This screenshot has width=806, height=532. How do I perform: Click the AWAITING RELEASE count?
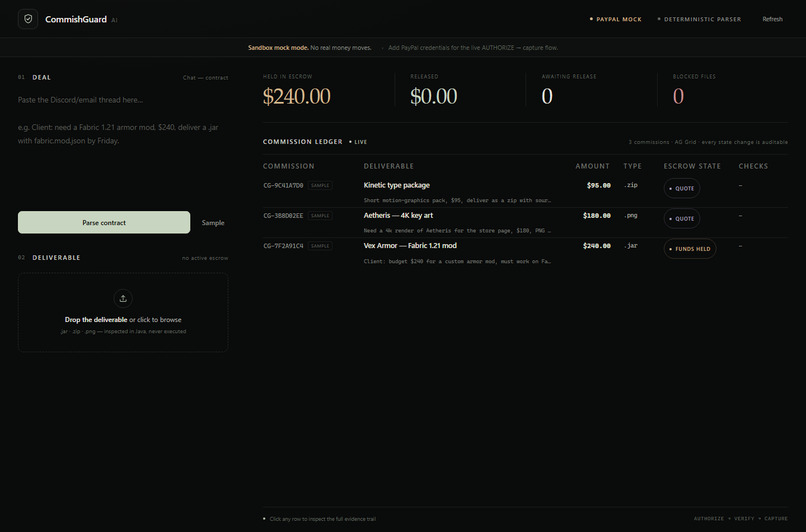coord(547,97)
